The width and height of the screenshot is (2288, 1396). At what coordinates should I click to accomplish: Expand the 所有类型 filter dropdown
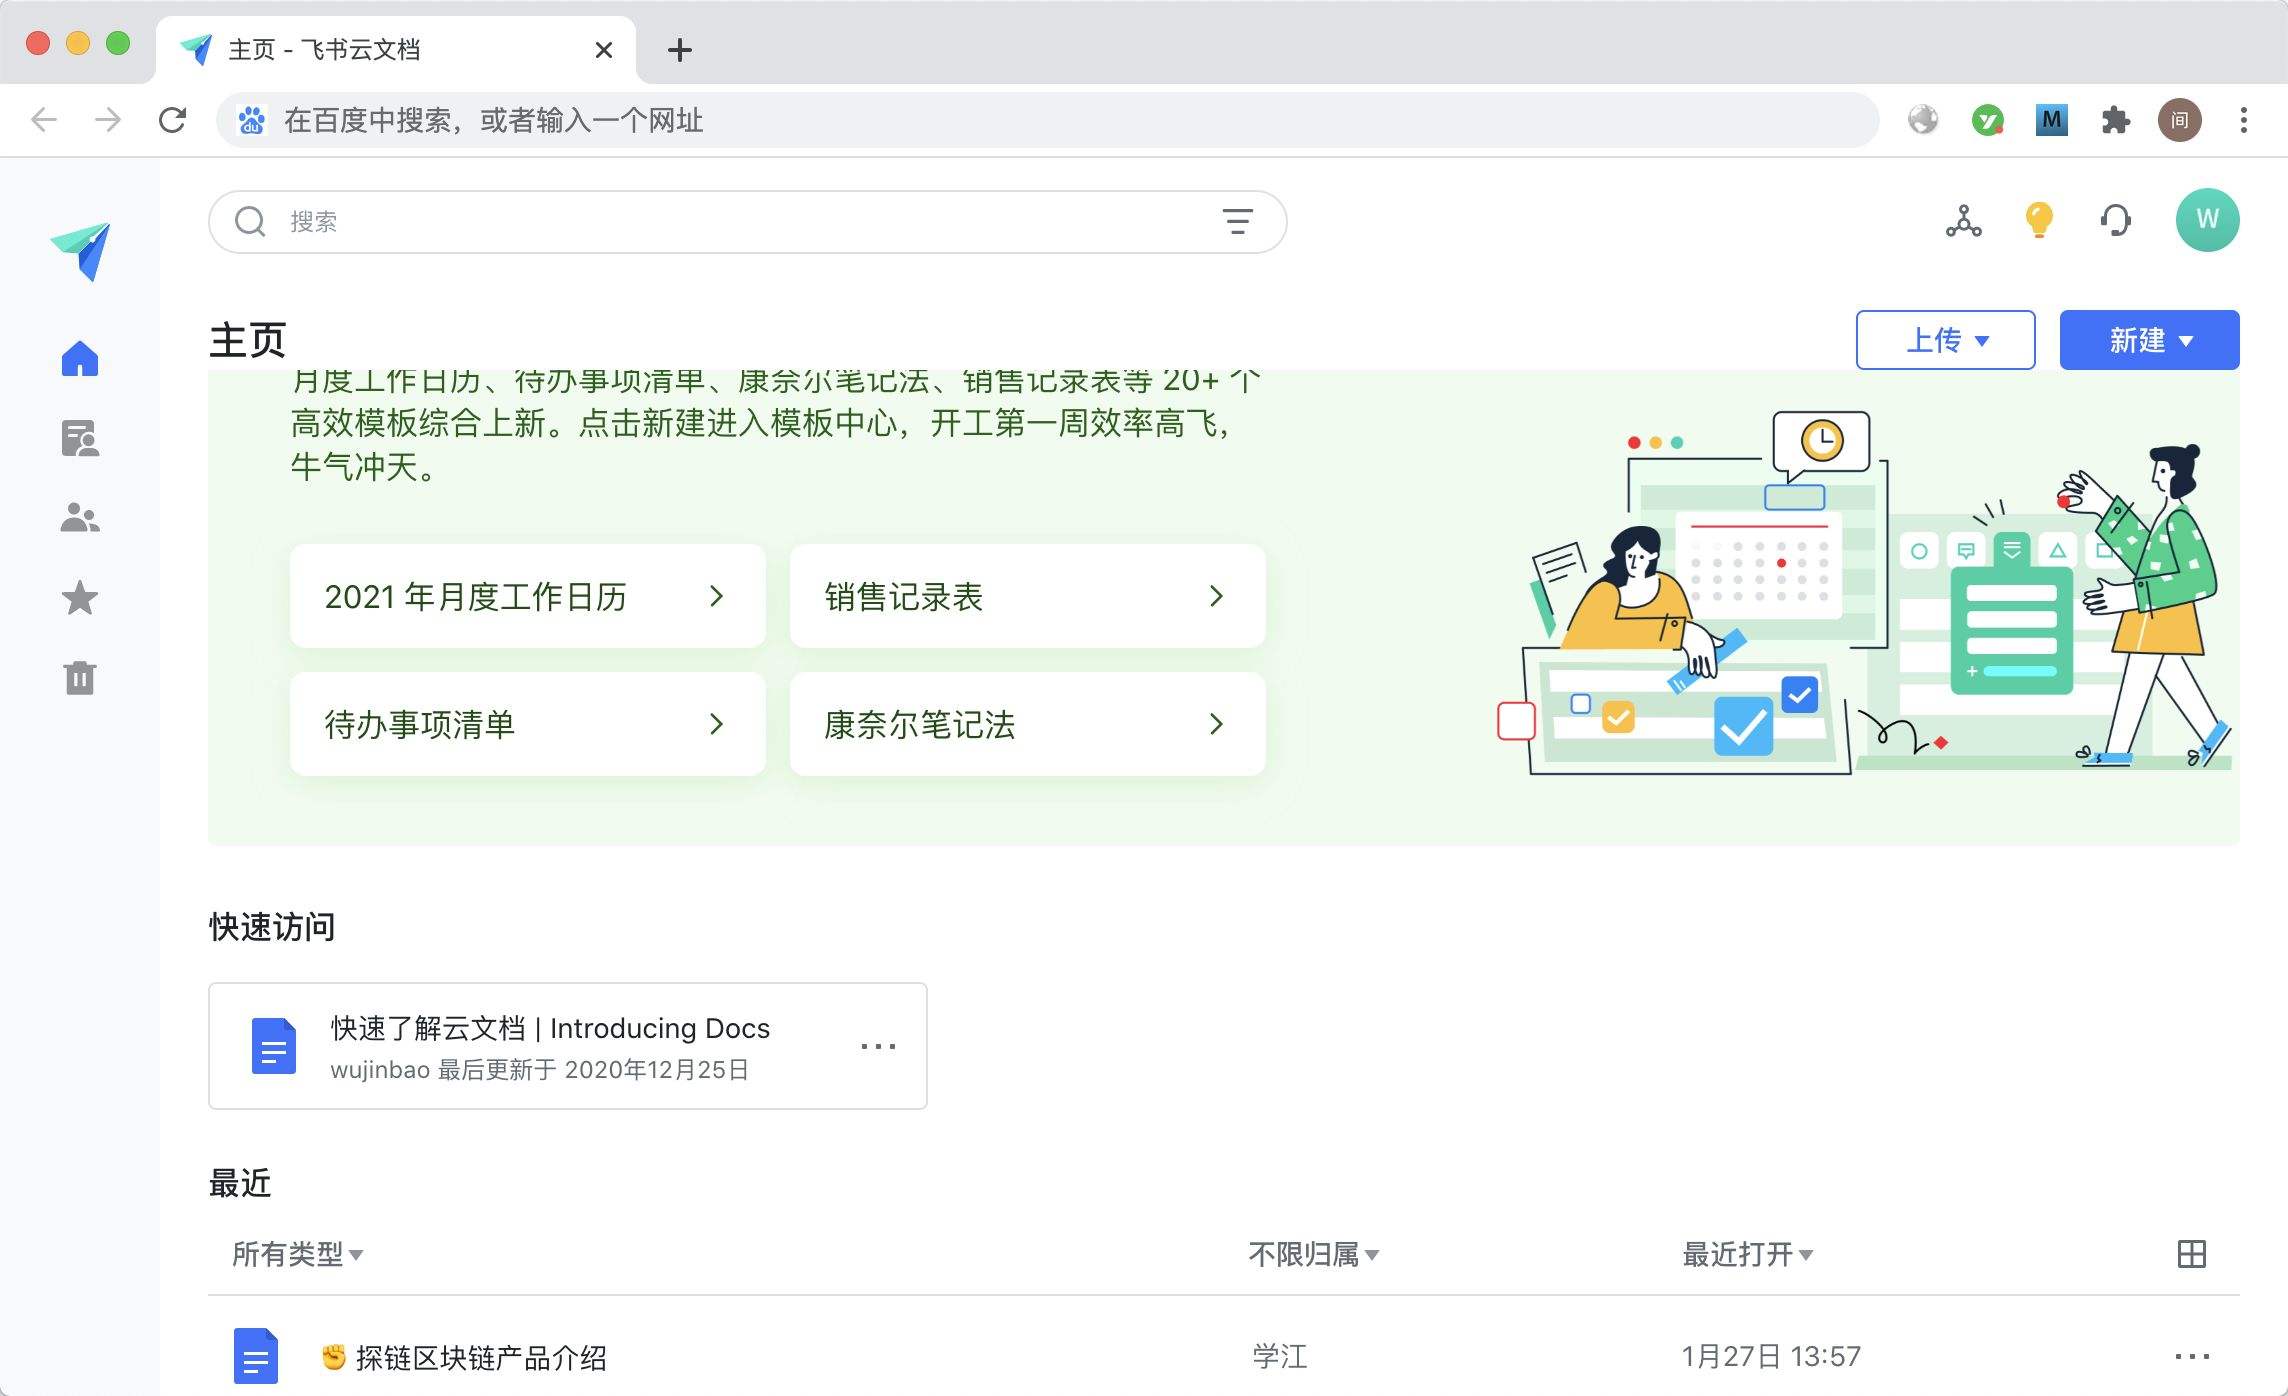click(x=294, y=1255)
